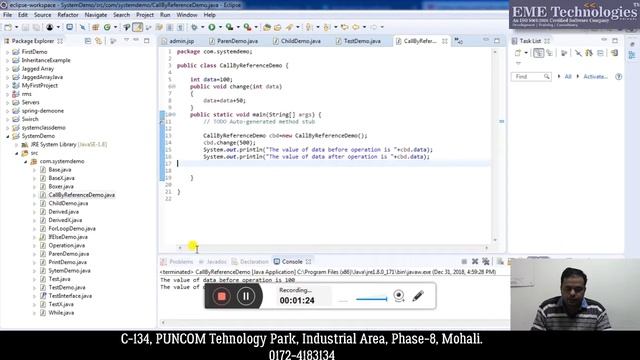Click the New file toolbar icon

[8, 27]
